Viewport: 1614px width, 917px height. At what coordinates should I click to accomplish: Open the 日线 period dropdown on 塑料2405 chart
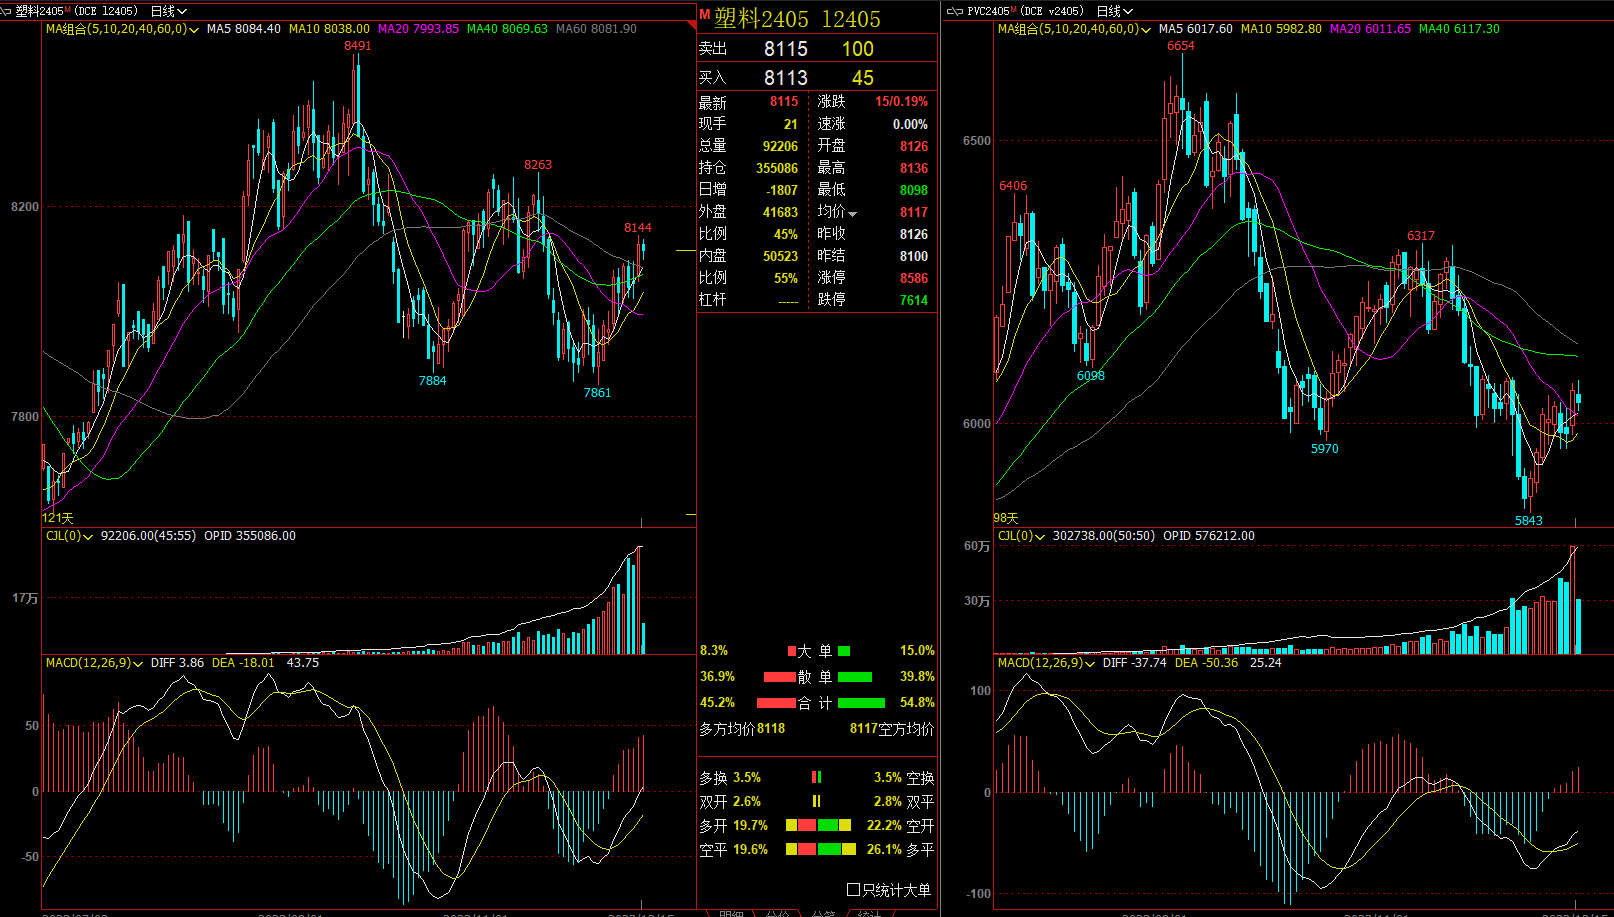point(168,11)
